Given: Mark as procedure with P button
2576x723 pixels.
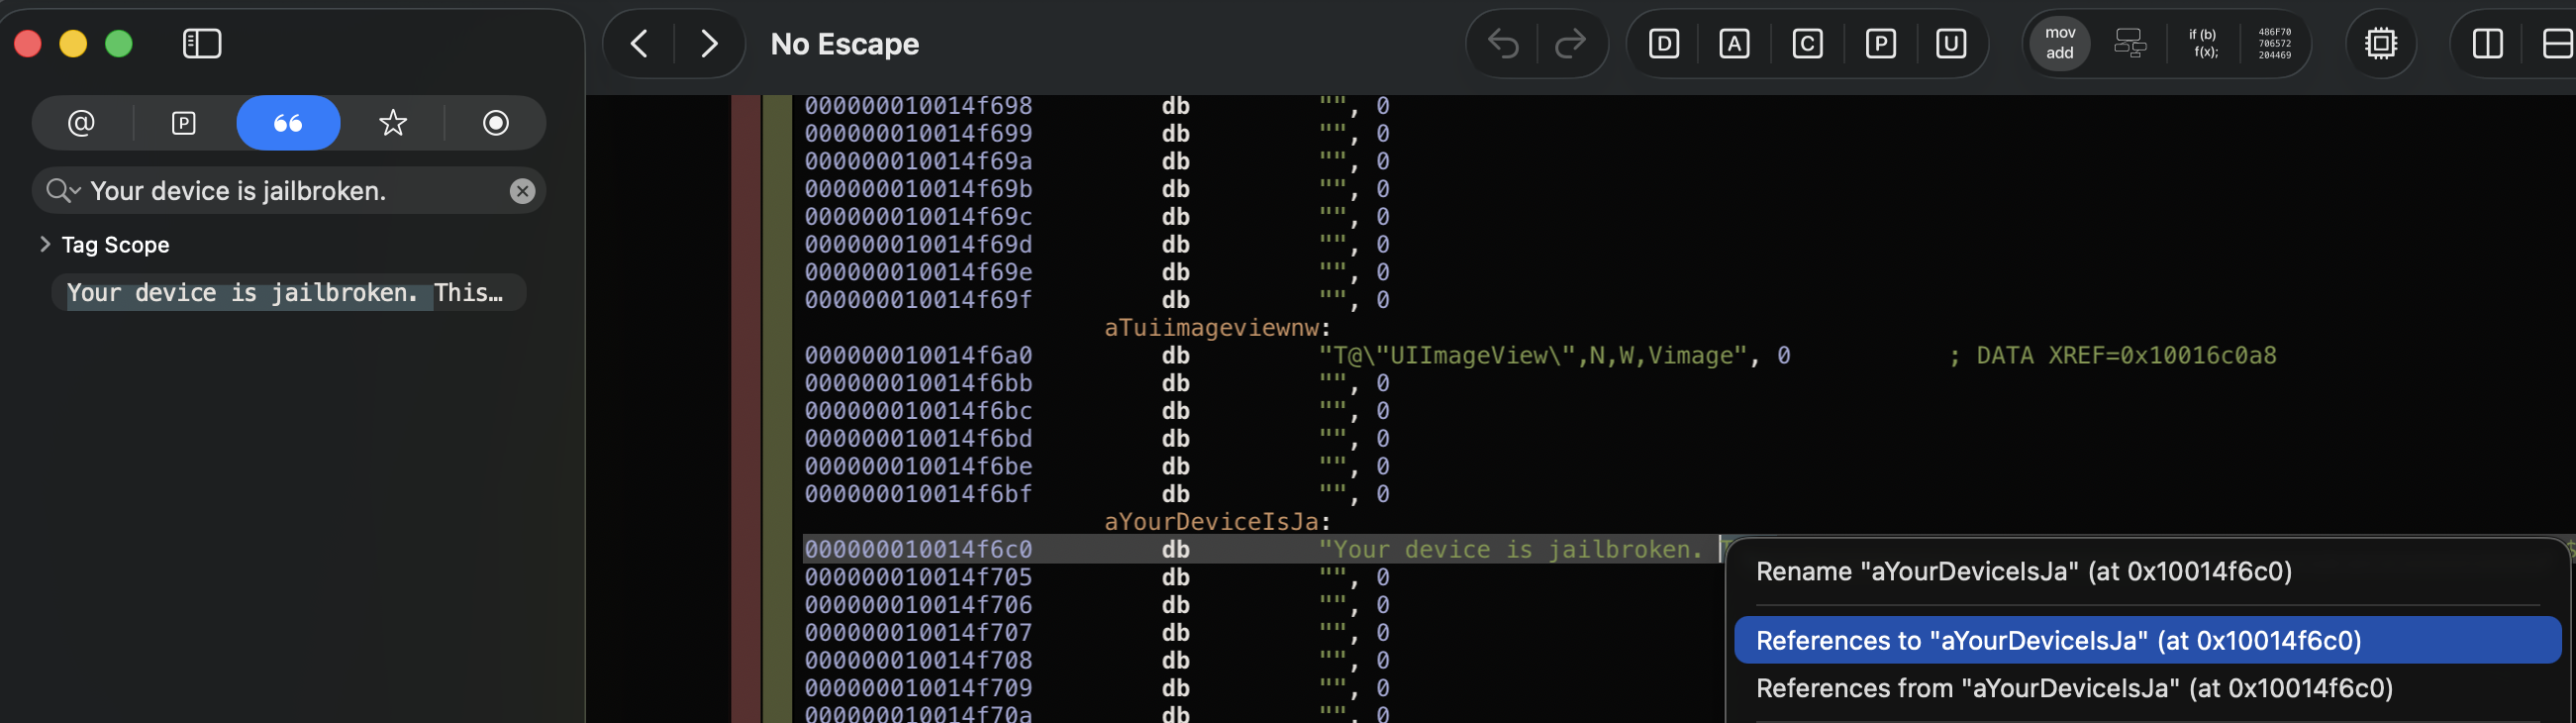Looking at the screenshot, I should [x=1881, y=44].
